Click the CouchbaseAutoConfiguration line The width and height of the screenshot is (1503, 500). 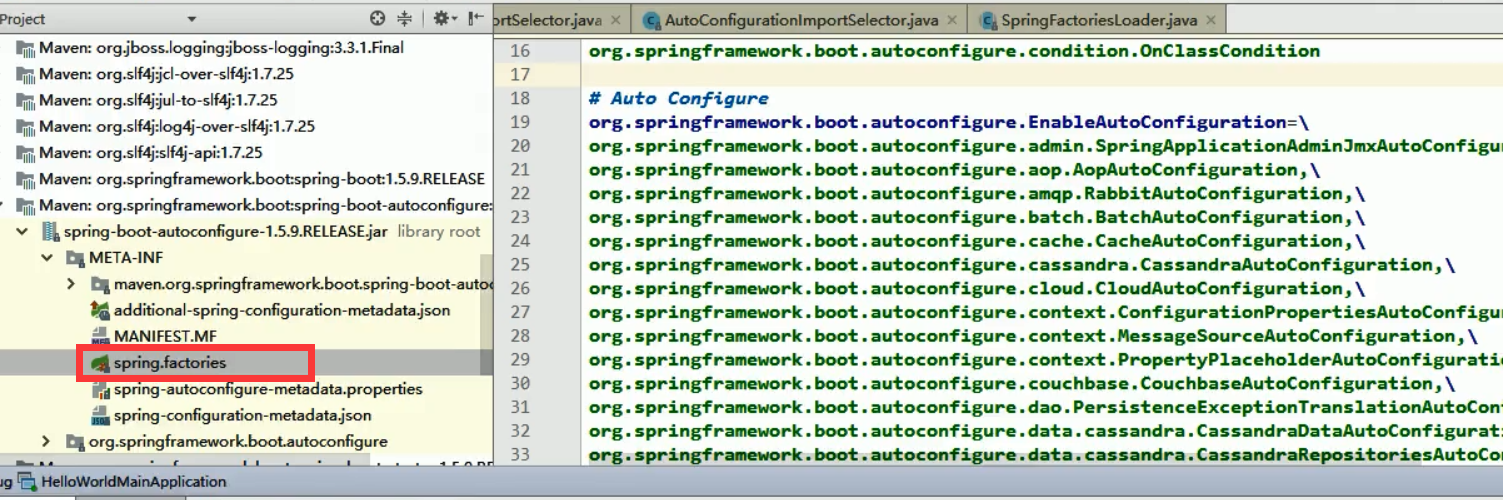click(x=1022, y=384)
